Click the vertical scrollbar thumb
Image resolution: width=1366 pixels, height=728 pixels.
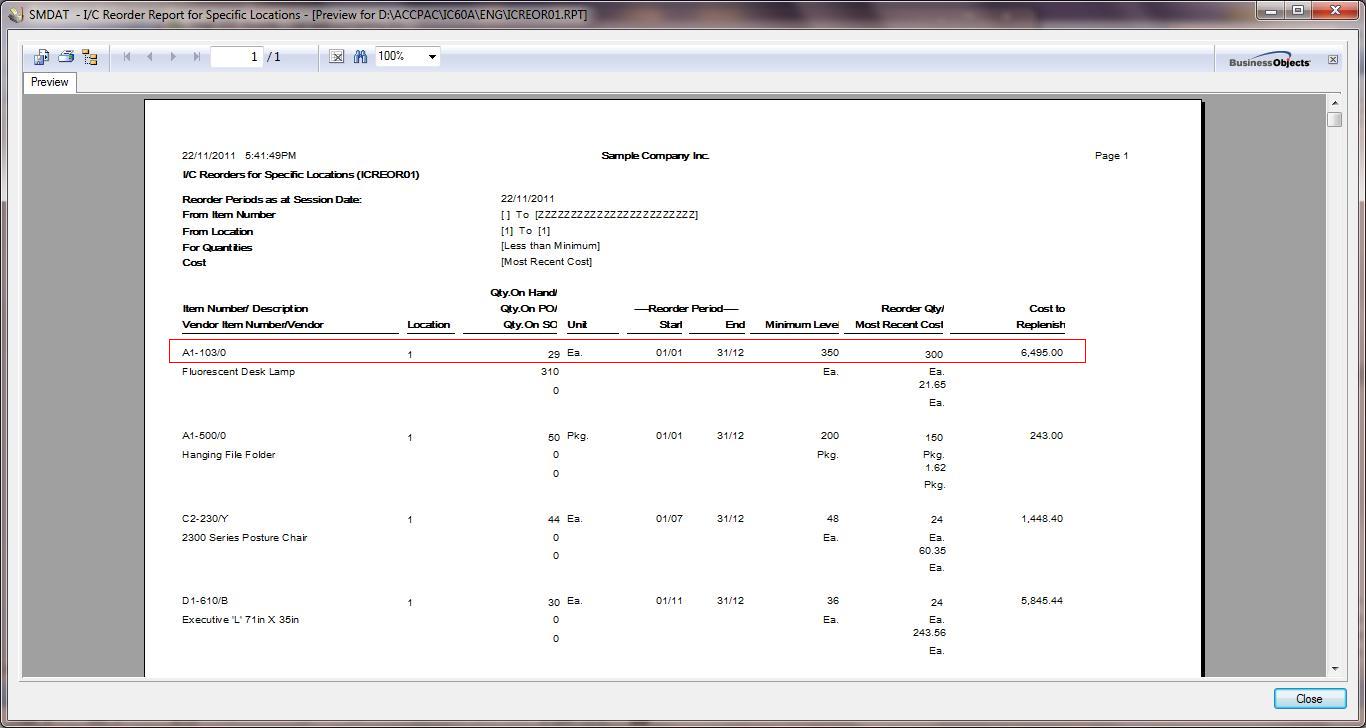click(1335, 120)
